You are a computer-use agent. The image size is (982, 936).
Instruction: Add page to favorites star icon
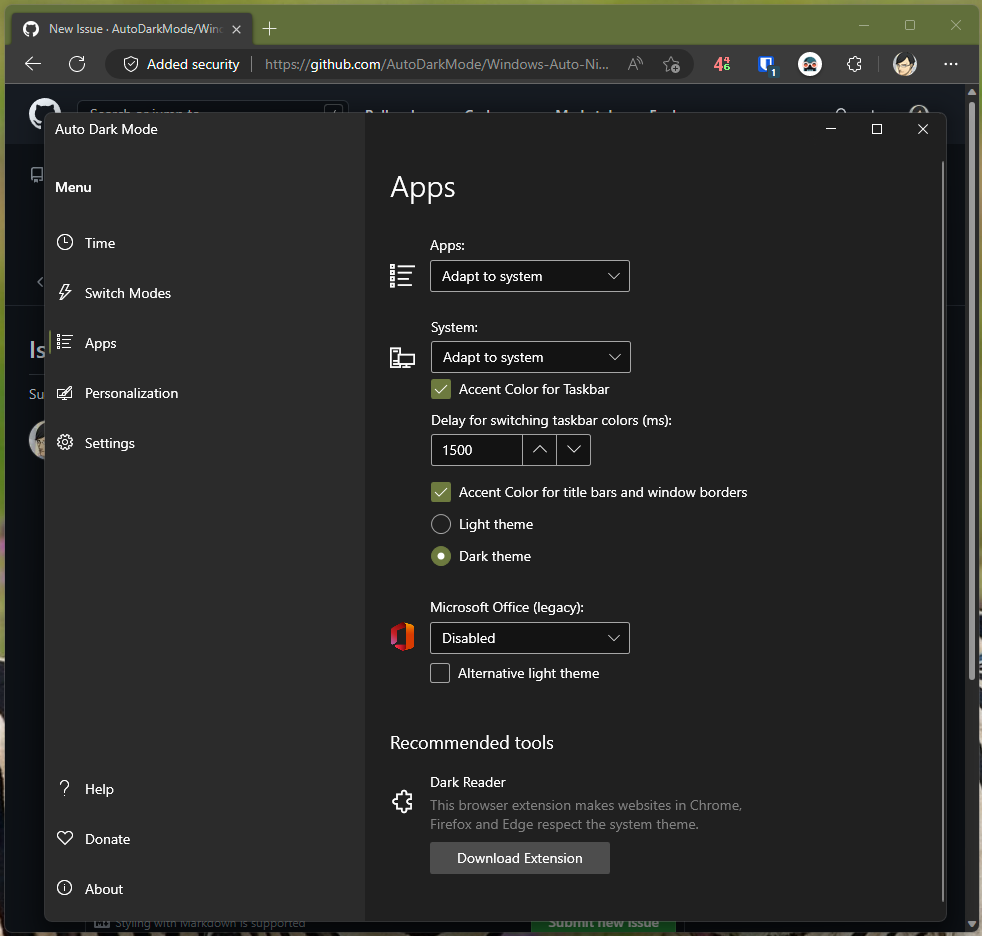pos(671,64)
